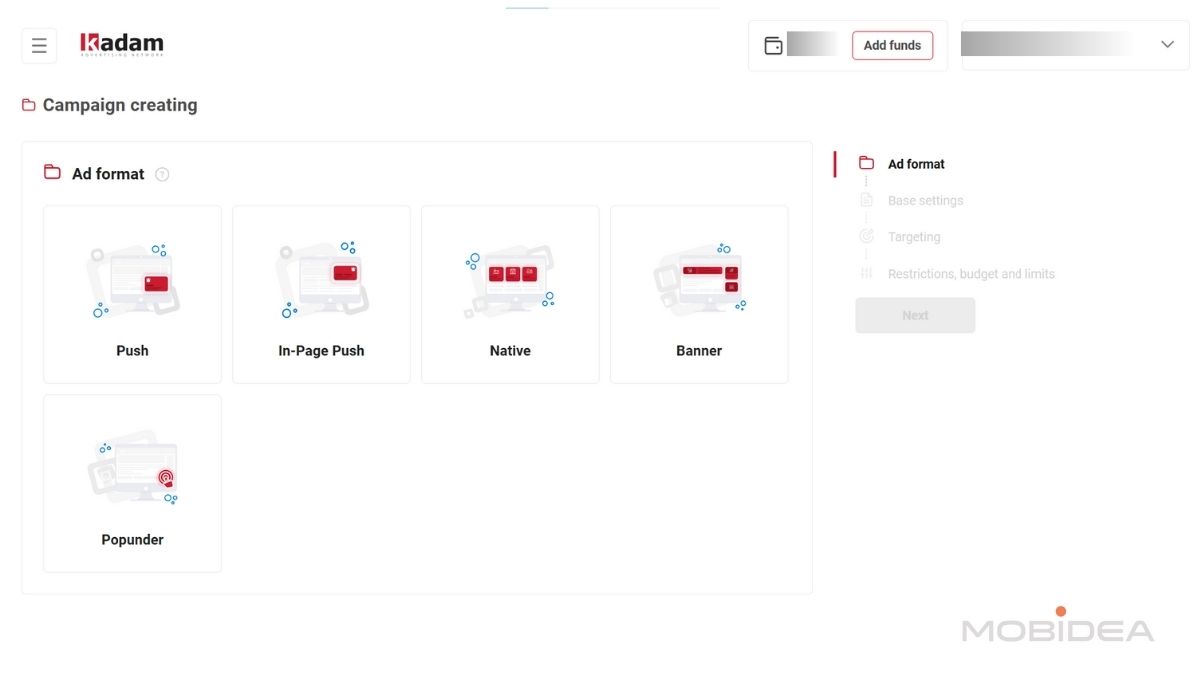Choose the In-Page Push format illustration
Viewport: 1200px width, 700px height.
coord(321,281)
